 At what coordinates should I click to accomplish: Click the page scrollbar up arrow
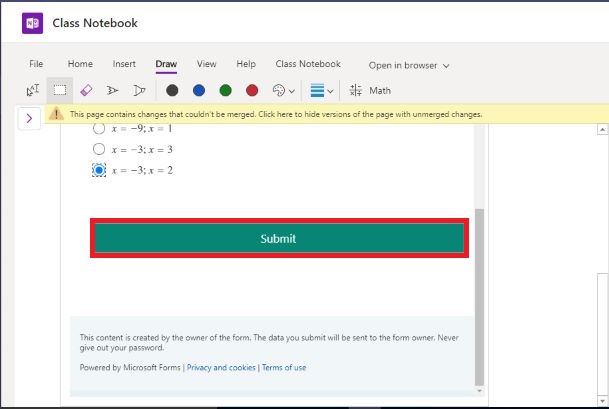(x=602, y=129)
